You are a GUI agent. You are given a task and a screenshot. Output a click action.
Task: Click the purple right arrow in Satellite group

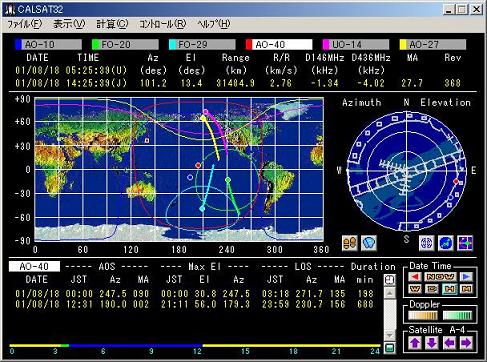point(466,342)
